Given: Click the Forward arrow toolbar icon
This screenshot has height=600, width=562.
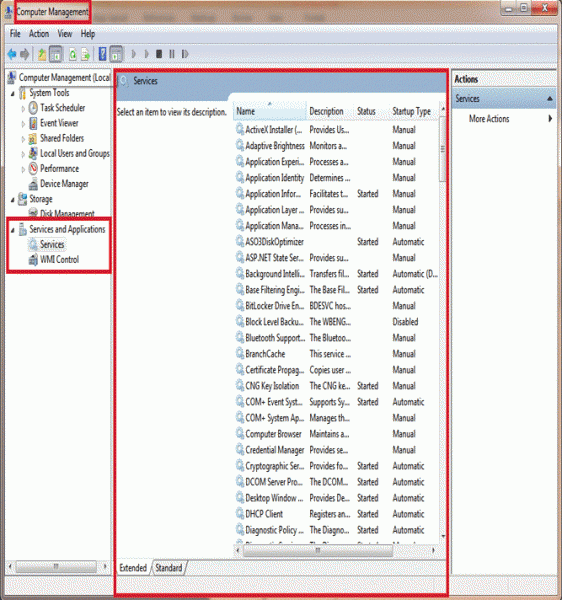Looking at the screenshot, I should 24,54.
